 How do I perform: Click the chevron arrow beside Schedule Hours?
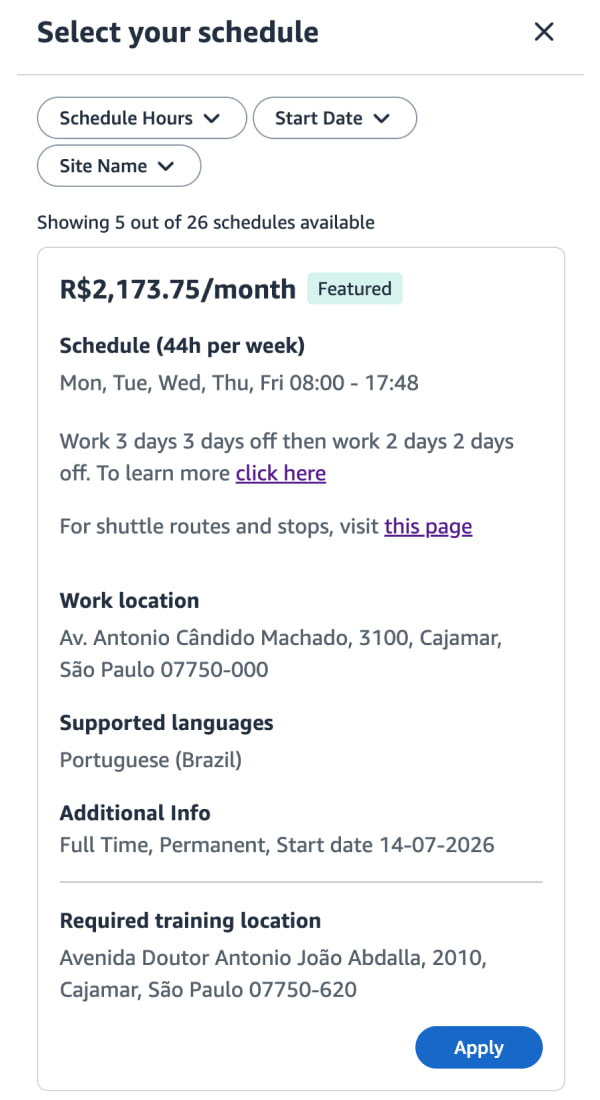click(211, 119)
